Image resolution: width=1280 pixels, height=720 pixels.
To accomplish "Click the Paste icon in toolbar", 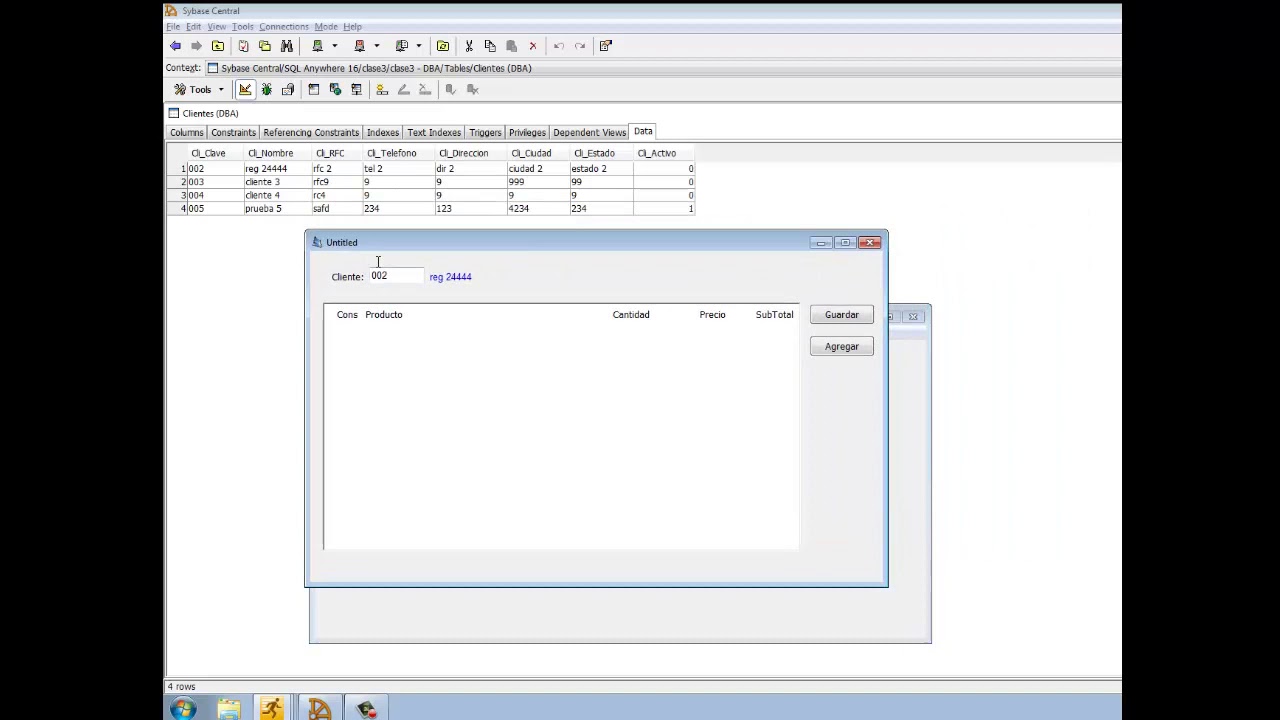I will point(511,46).
